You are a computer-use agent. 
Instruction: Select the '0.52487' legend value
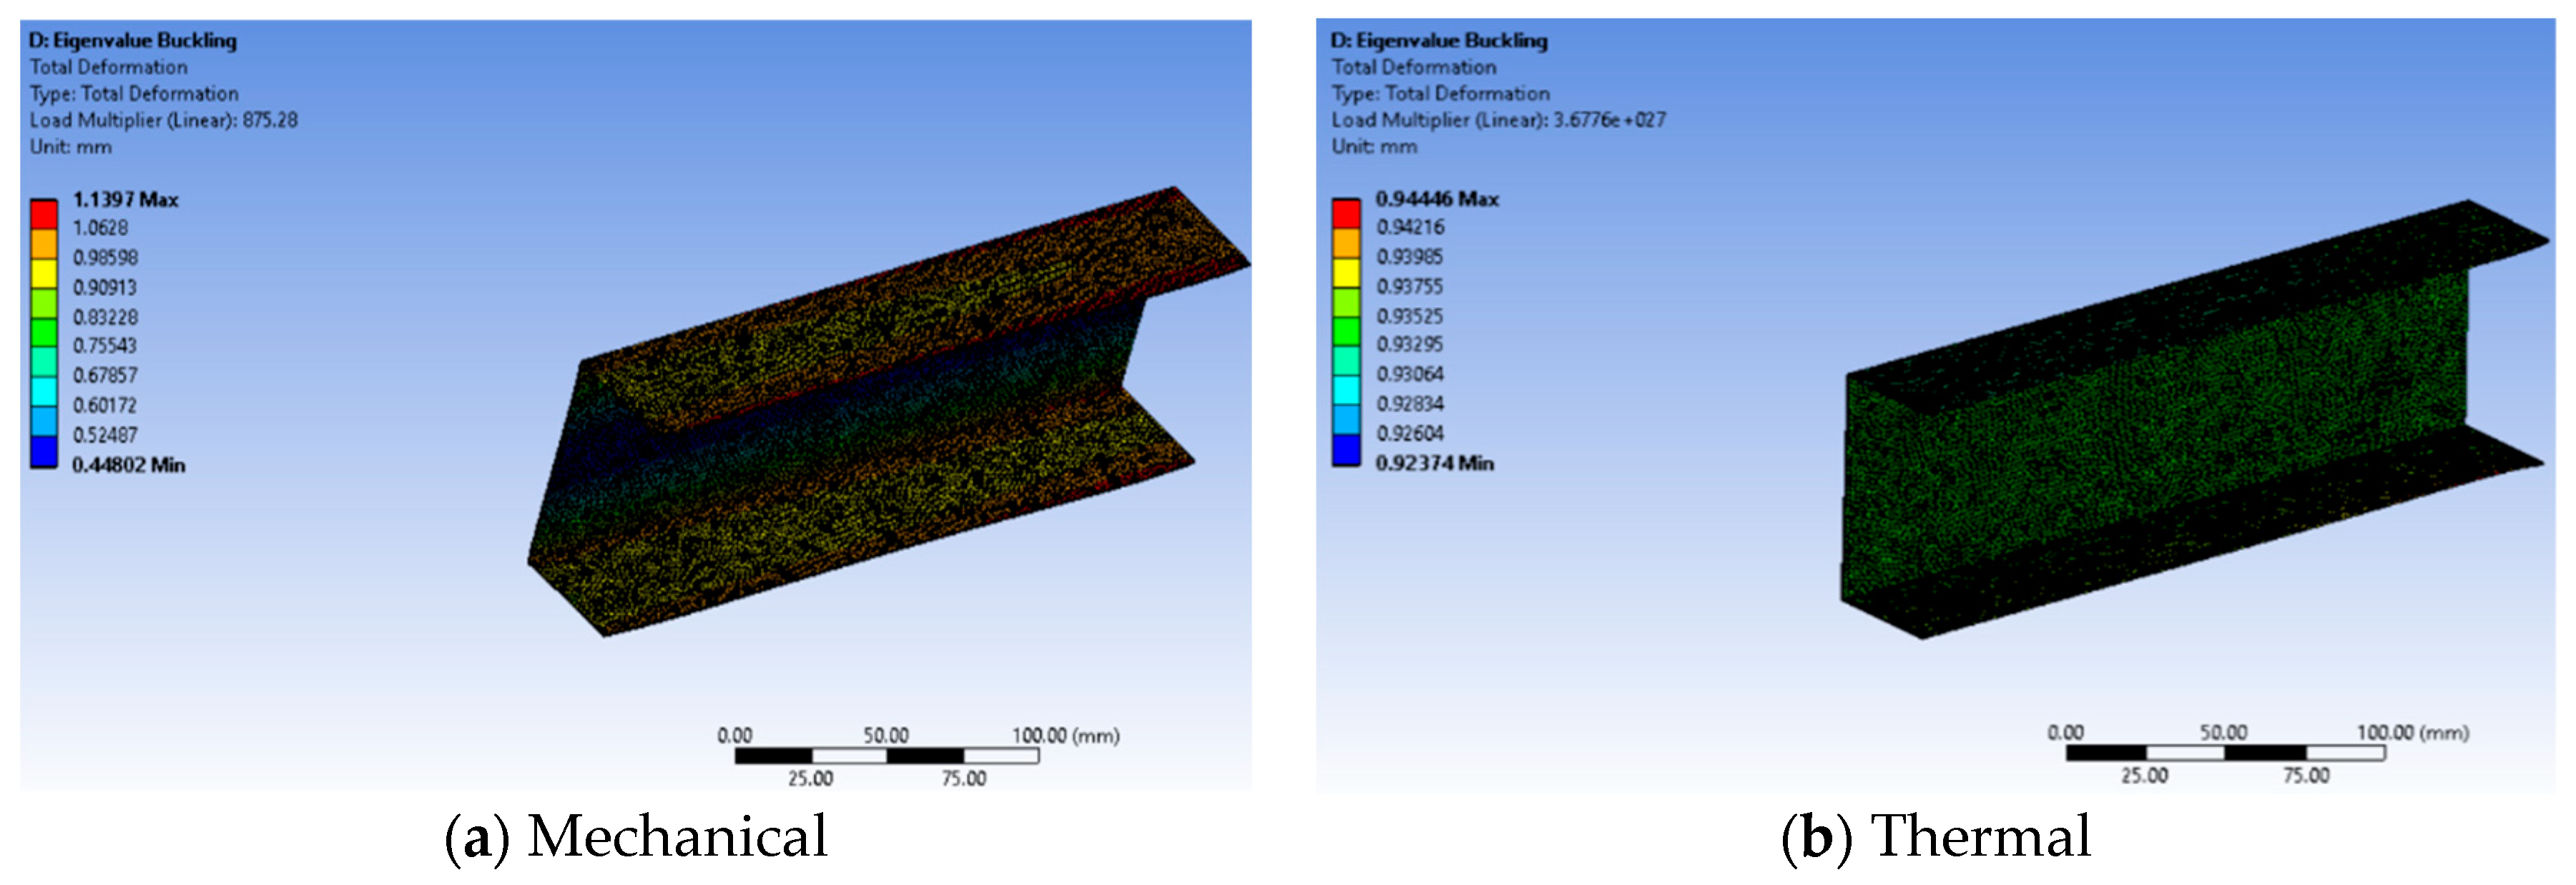[x=105, y=436]
